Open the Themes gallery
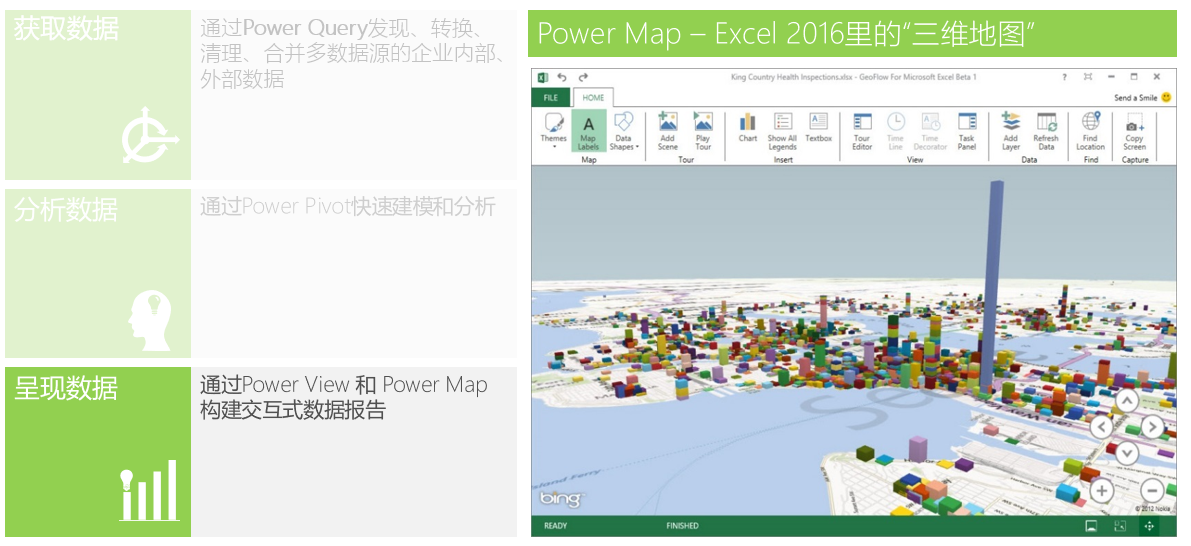 tap(553, 130)
